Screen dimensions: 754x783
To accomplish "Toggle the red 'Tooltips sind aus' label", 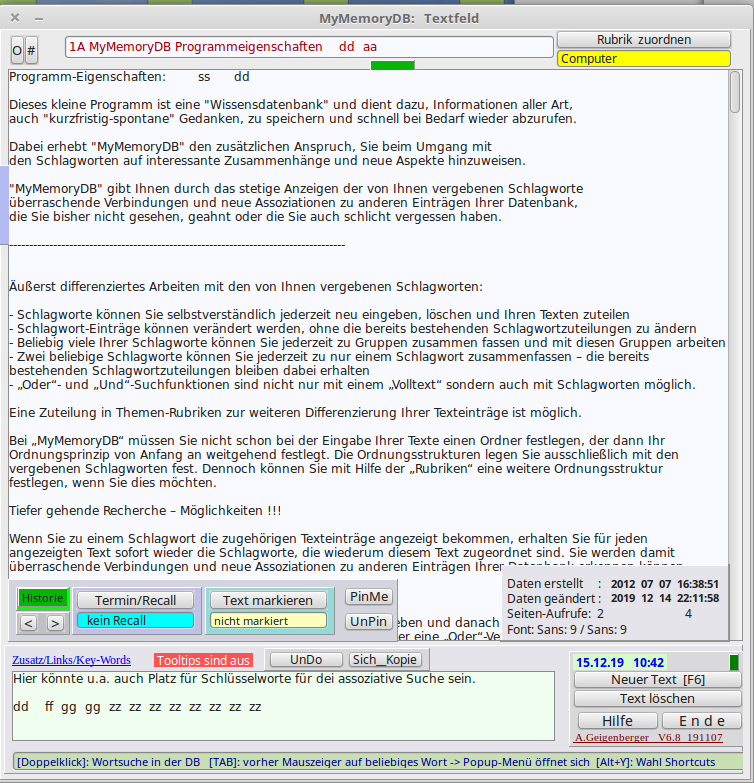I will (x=203, y=660).
